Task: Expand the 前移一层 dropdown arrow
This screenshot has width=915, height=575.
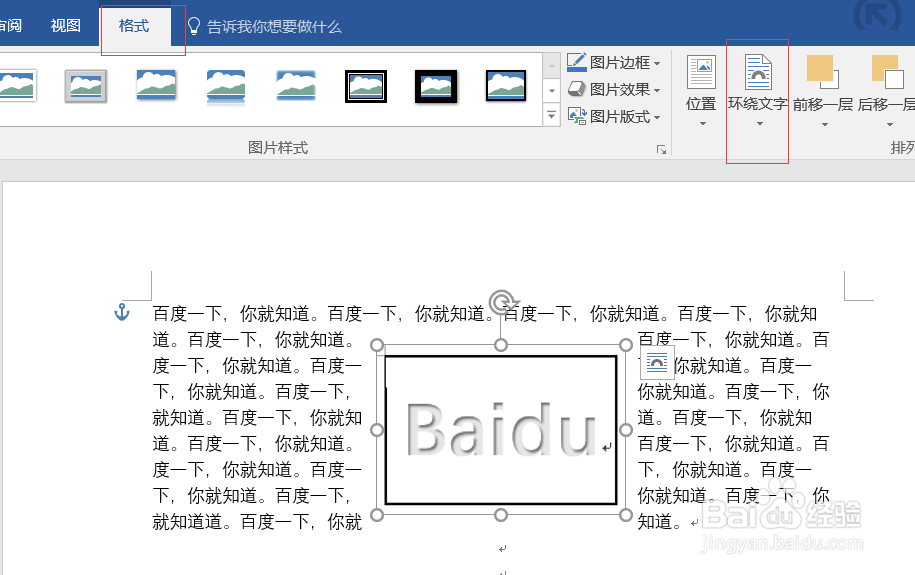Action: [x=825, y=124]
